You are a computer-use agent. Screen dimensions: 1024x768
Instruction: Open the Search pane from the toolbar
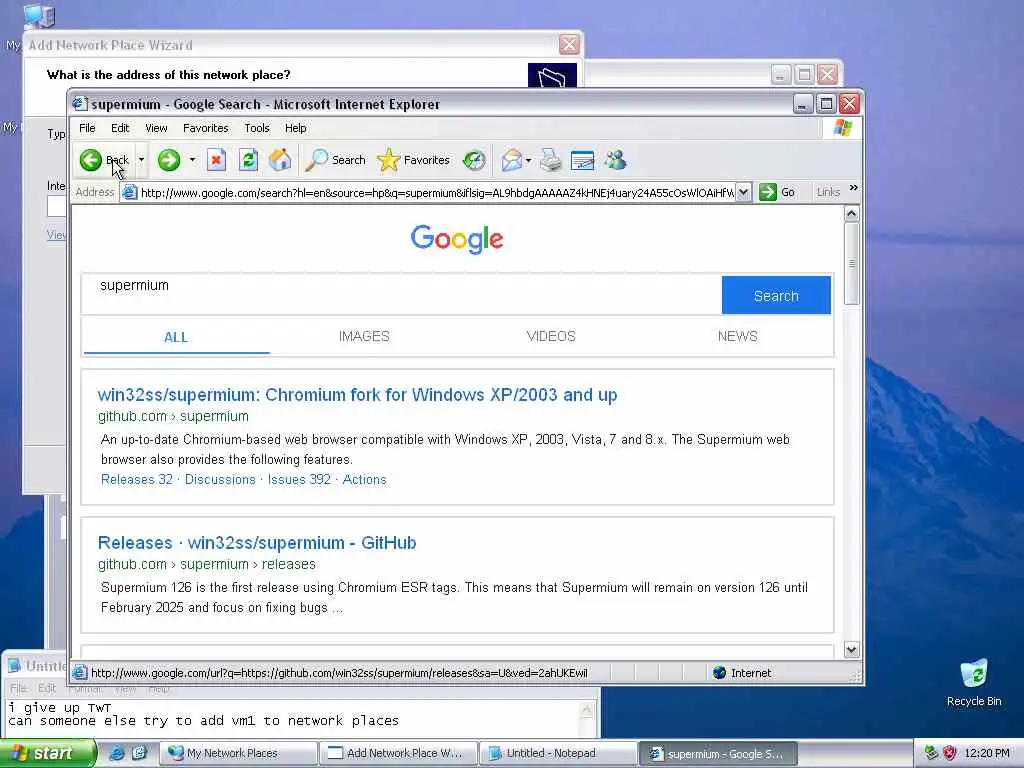[335, 160]
